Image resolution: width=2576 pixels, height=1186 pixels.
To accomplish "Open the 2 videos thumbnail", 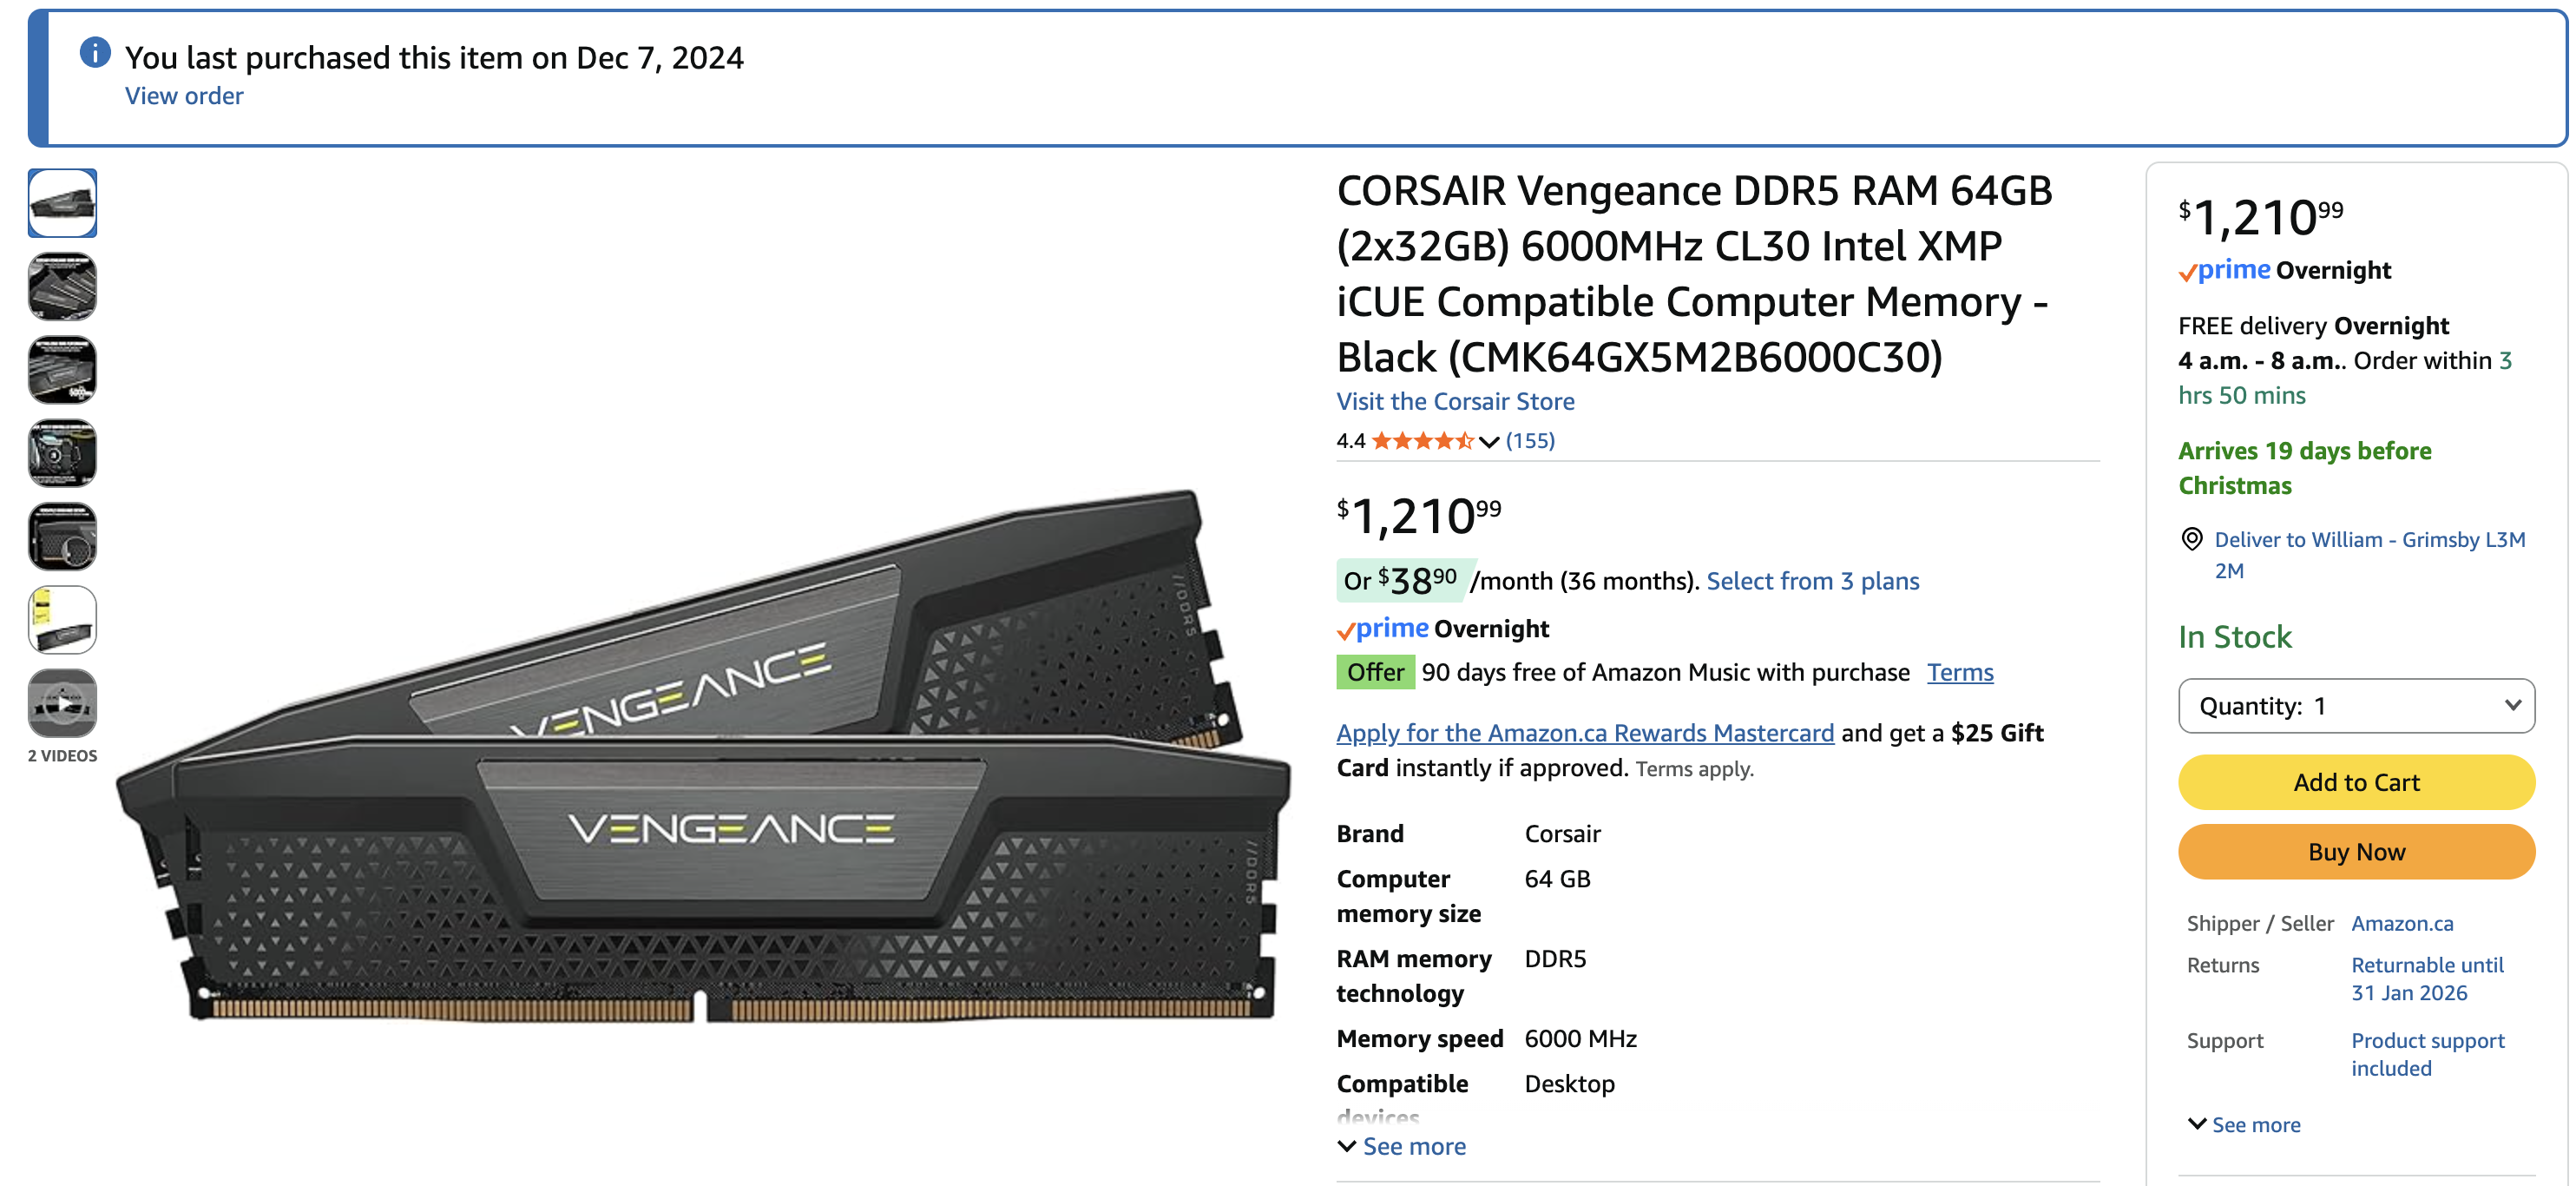I will point(62,703).
